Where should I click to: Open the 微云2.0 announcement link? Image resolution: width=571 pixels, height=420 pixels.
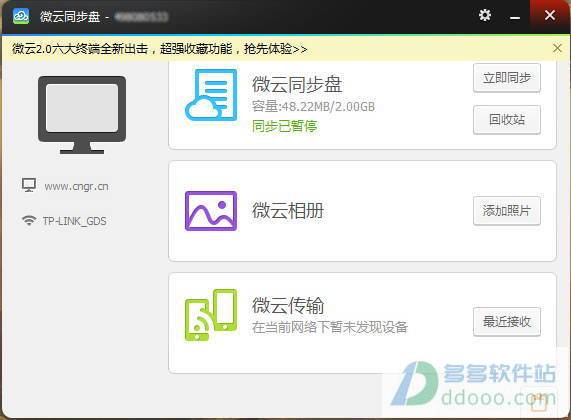point(160,48)
